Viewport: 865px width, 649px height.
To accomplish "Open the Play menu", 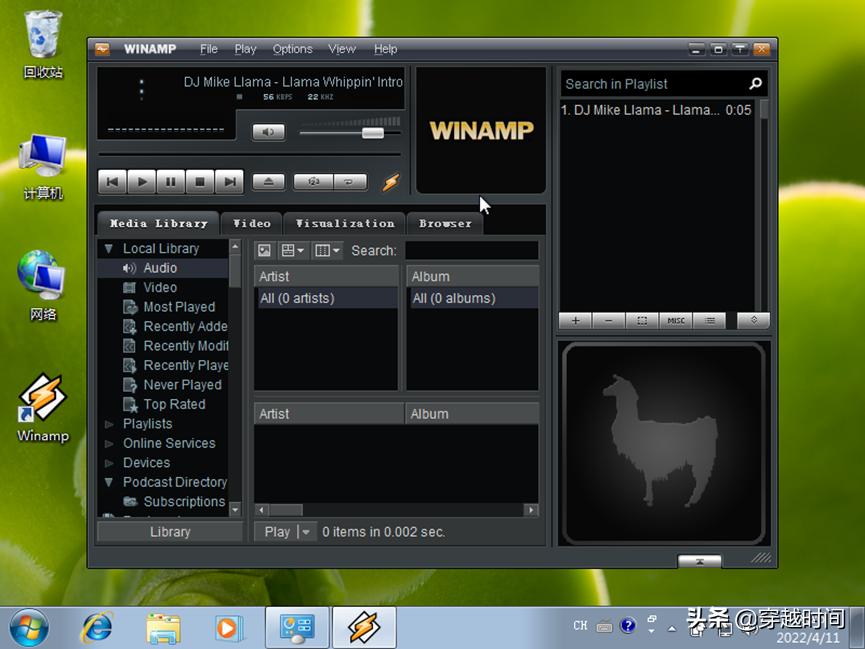I will (245, 49).
